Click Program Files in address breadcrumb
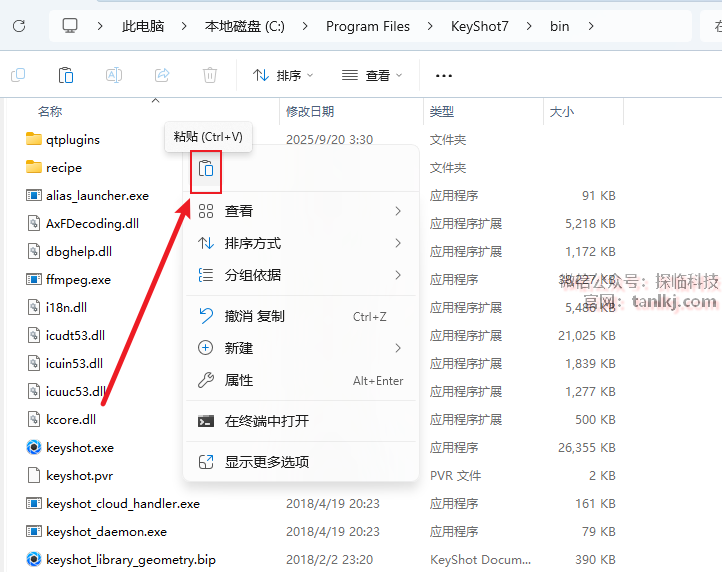Viewport: 722px width, 575px height. 368,26
